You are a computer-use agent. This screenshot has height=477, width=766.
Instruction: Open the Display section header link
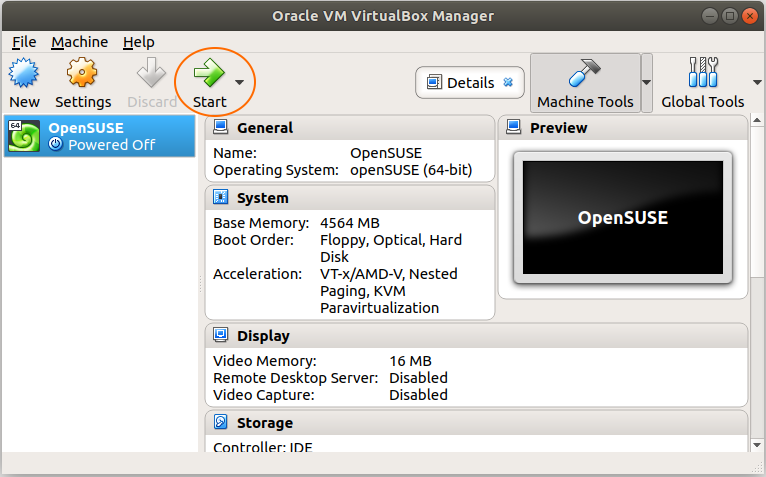point(263,336)
